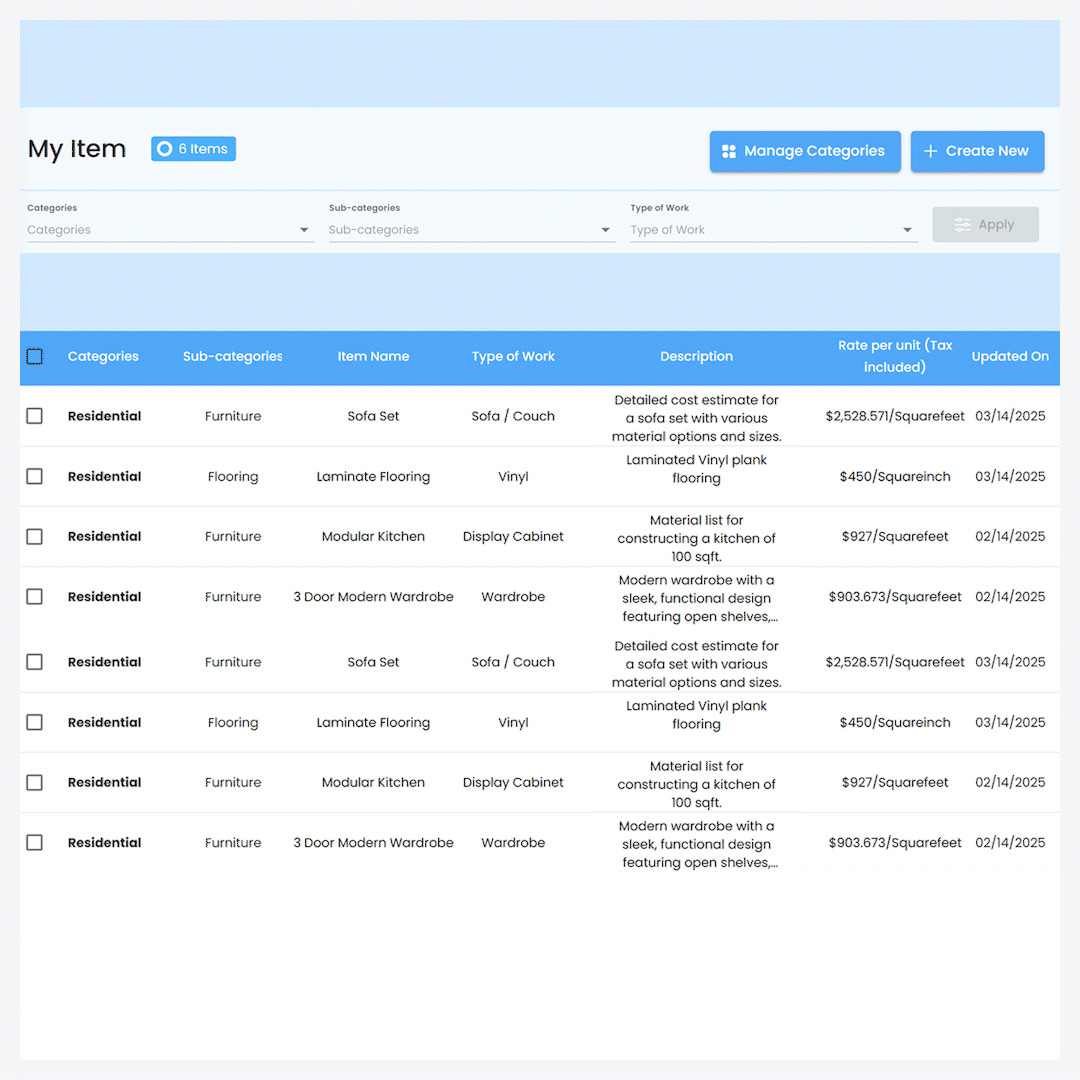
Task: Click the Sub-categories column header
Action: [232, 357]
